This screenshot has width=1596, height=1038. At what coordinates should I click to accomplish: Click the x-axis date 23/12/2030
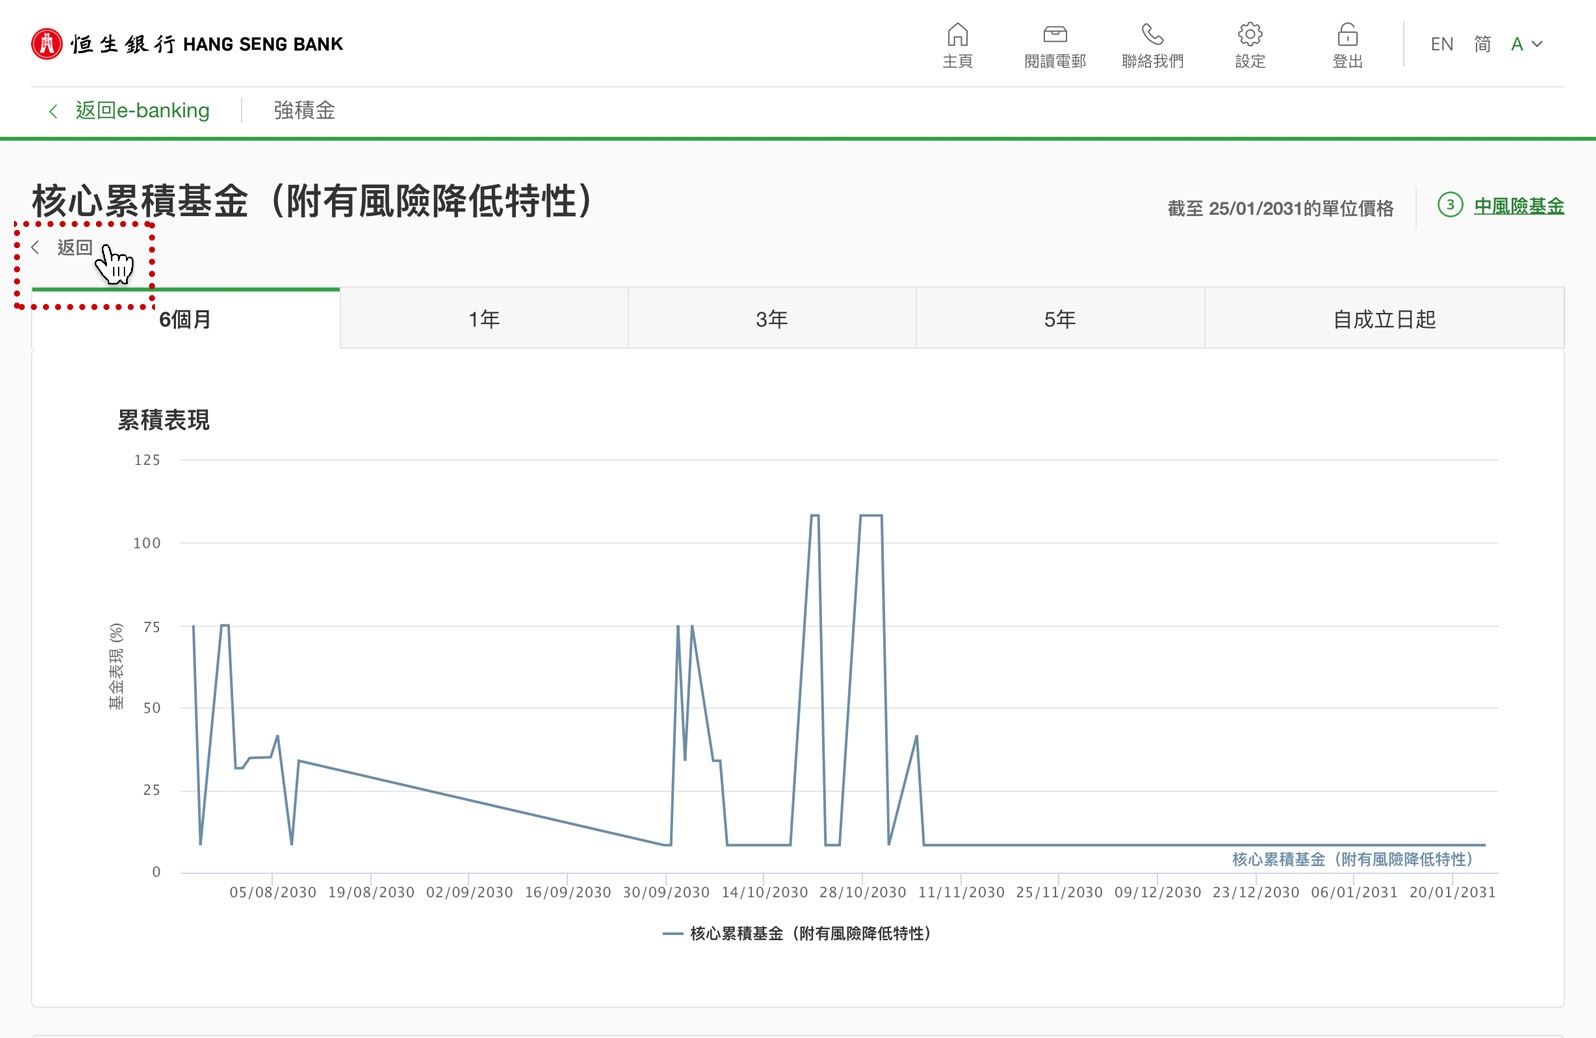pyautogui.click(x=1256, y=892)
